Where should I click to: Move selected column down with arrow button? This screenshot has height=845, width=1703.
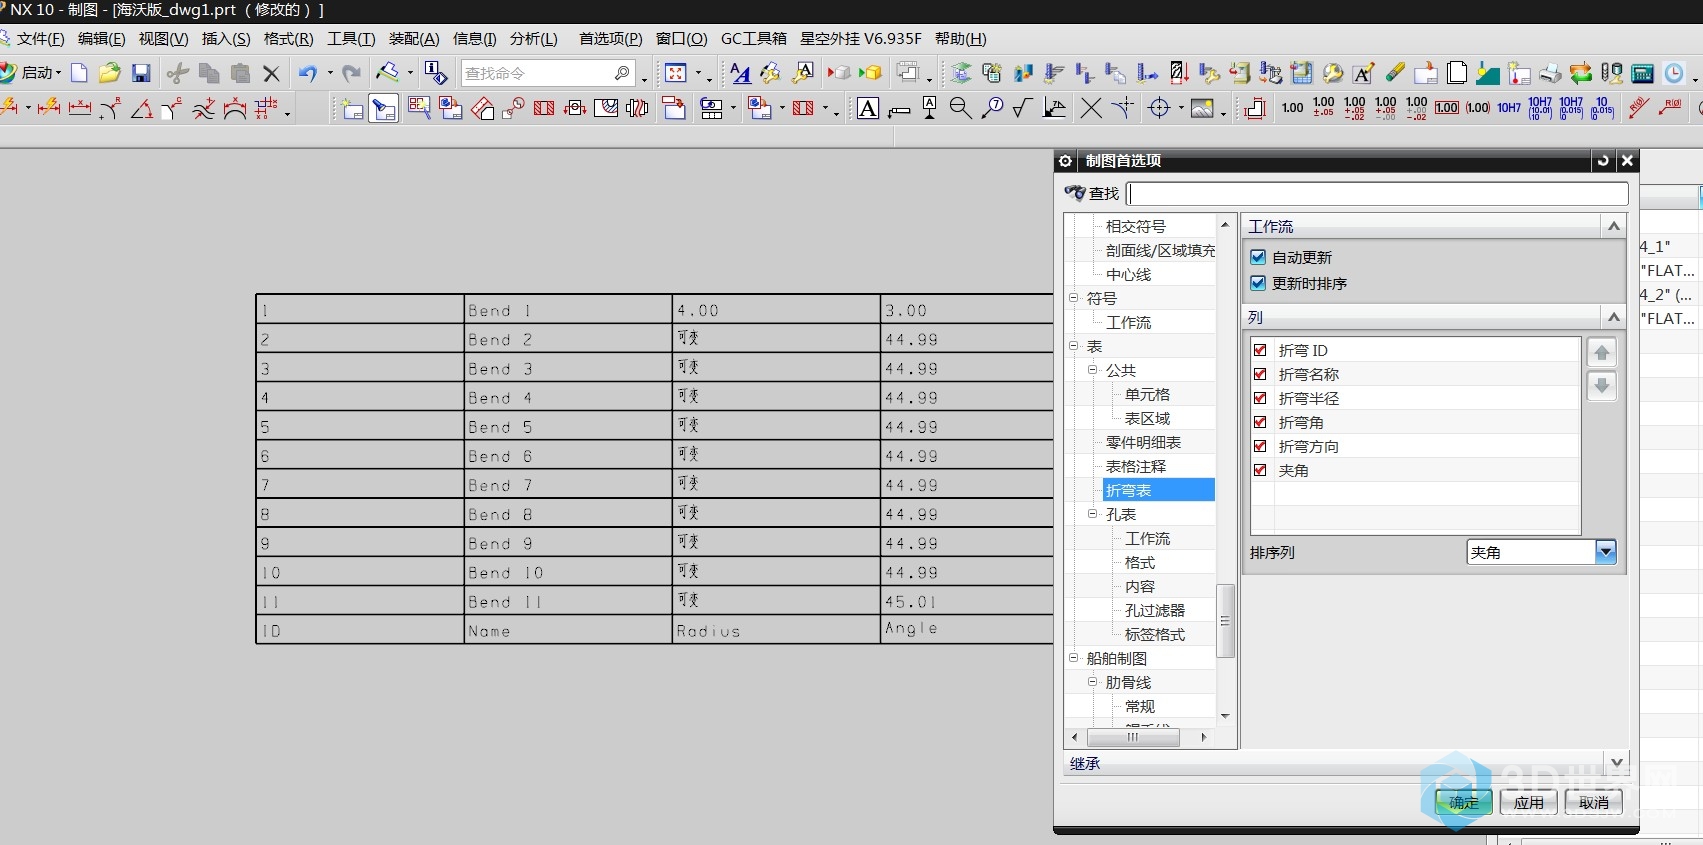(x=1602, y=386)
